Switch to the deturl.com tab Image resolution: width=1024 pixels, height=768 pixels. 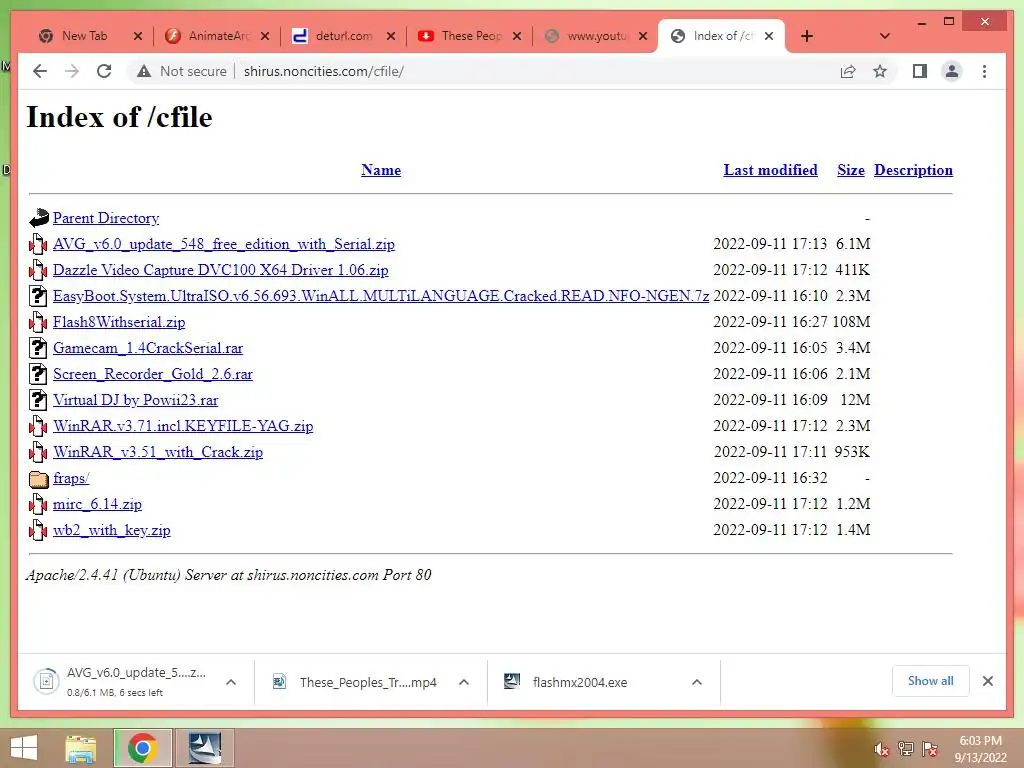pyautogui.click(x=344, y=36)
